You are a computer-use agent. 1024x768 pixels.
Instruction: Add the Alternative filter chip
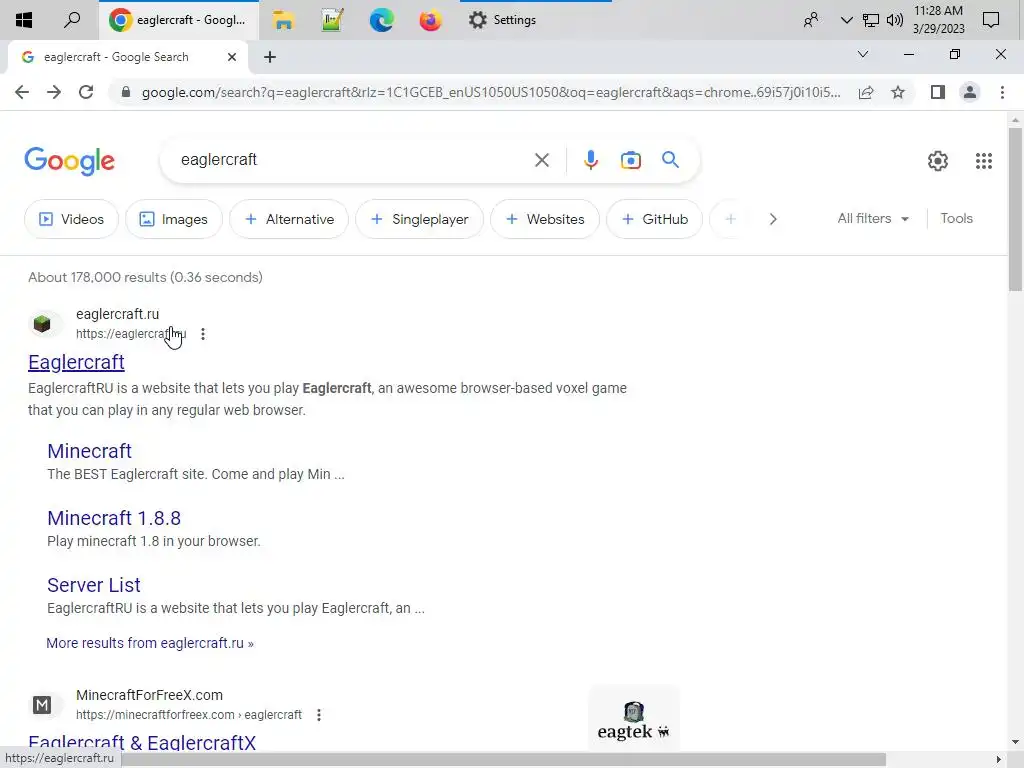click(x=289, y=219)
